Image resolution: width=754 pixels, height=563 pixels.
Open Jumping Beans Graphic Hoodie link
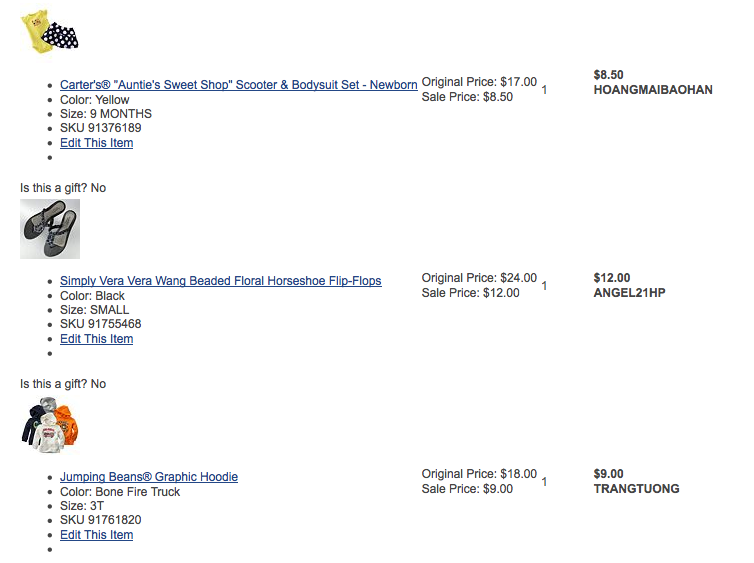(x=149, y=477)
